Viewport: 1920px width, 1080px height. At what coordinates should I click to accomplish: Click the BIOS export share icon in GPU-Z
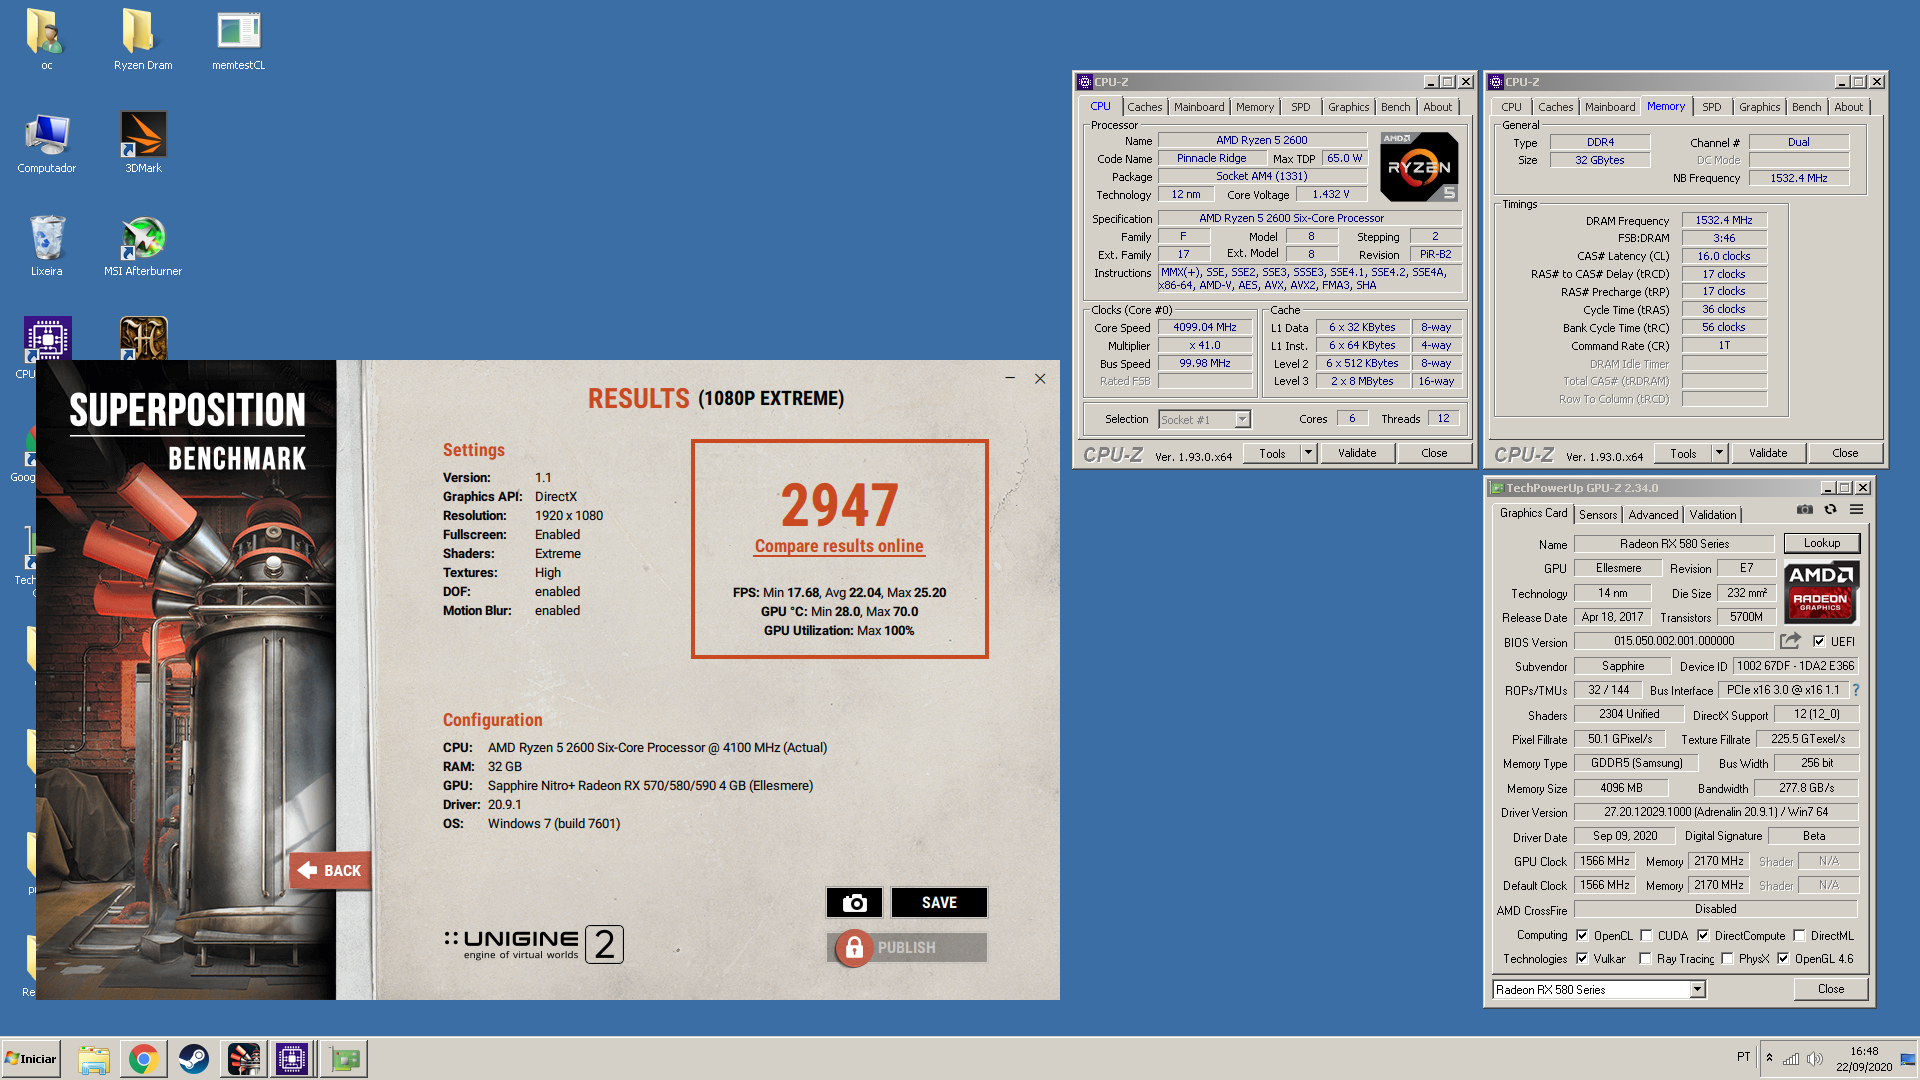[x=1790, y=641]
